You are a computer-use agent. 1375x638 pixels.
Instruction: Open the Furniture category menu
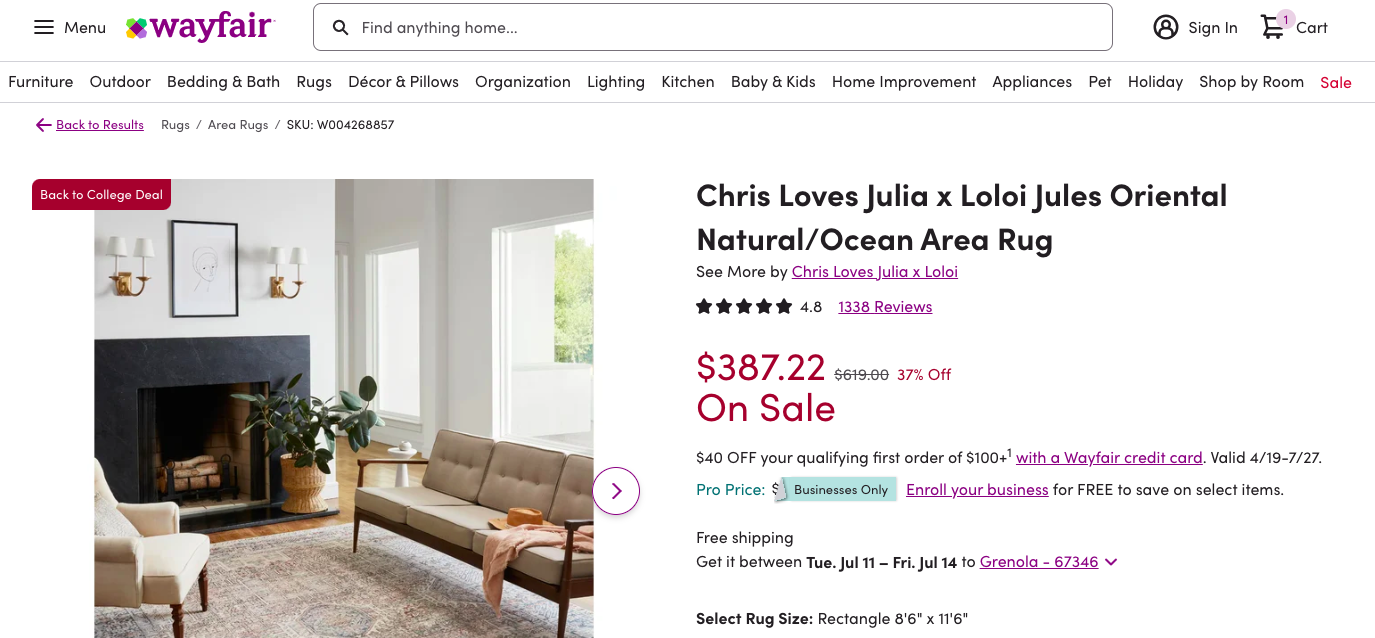click(41, 82)
